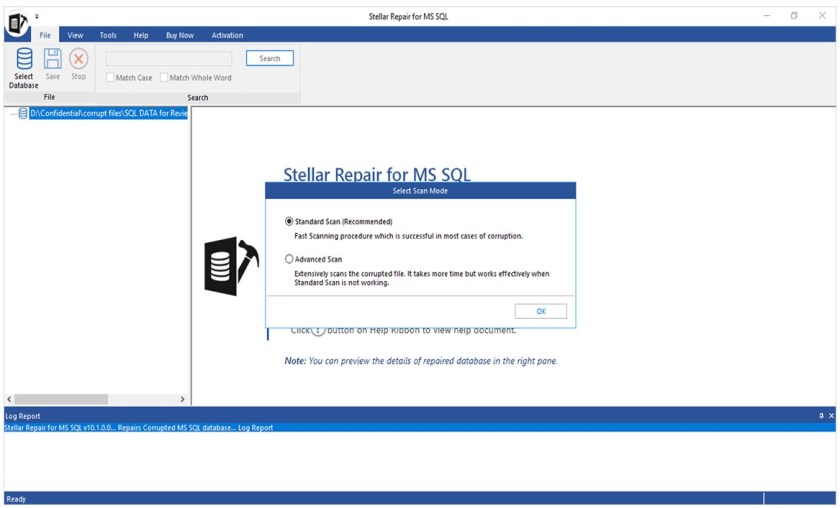Click the Save icon in ribbon
The image size is (840, 508).
[x=52, y=60]
